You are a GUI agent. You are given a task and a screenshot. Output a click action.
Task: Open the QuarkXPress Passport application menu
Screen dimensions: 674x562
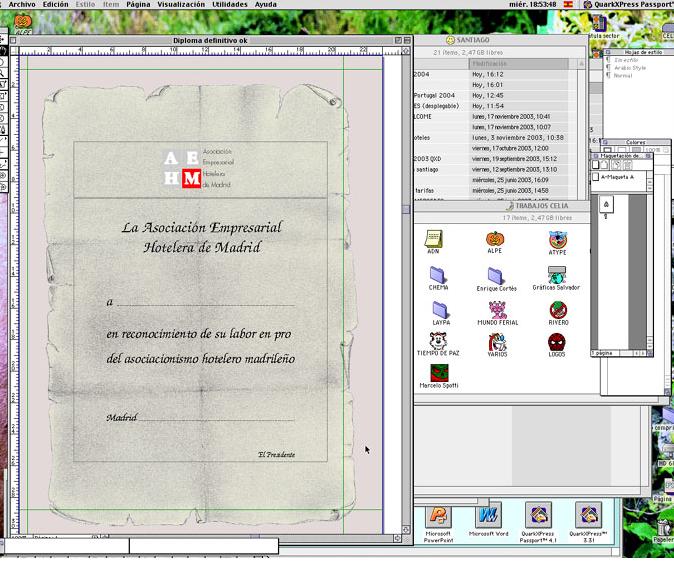tap(628, 4)
